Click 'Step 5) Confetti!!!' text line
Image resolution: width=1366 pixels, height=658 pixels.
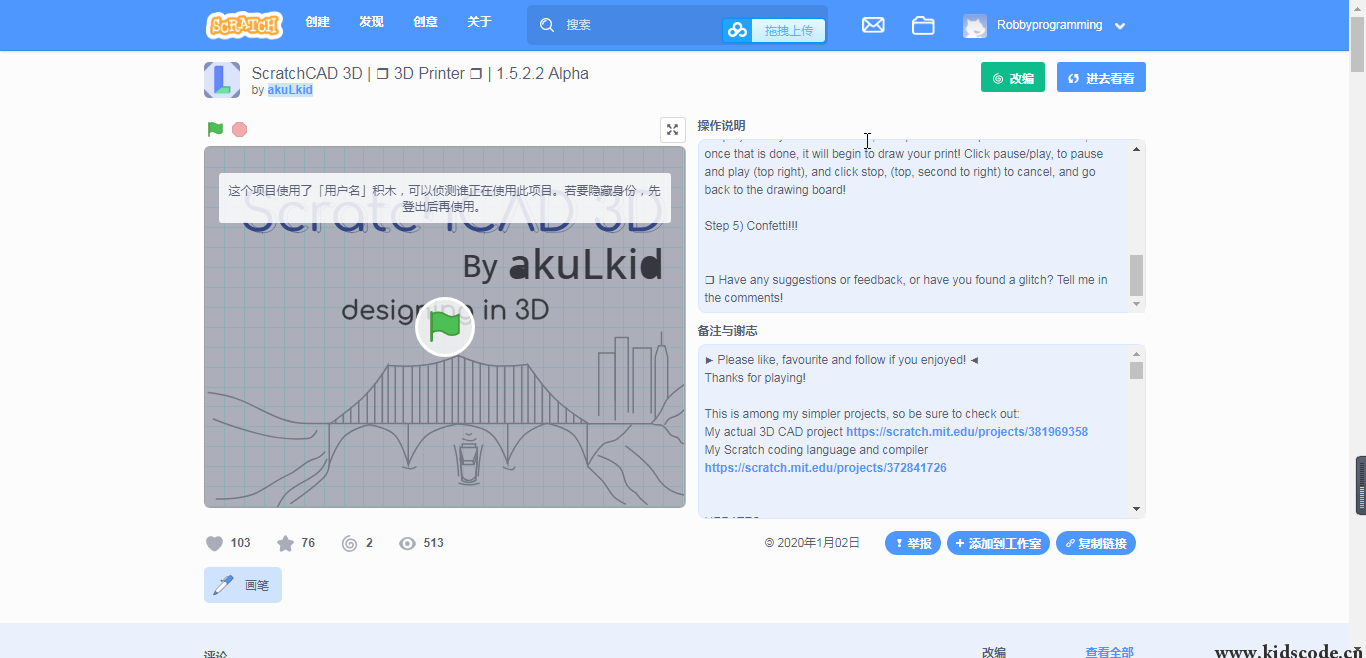751,226
